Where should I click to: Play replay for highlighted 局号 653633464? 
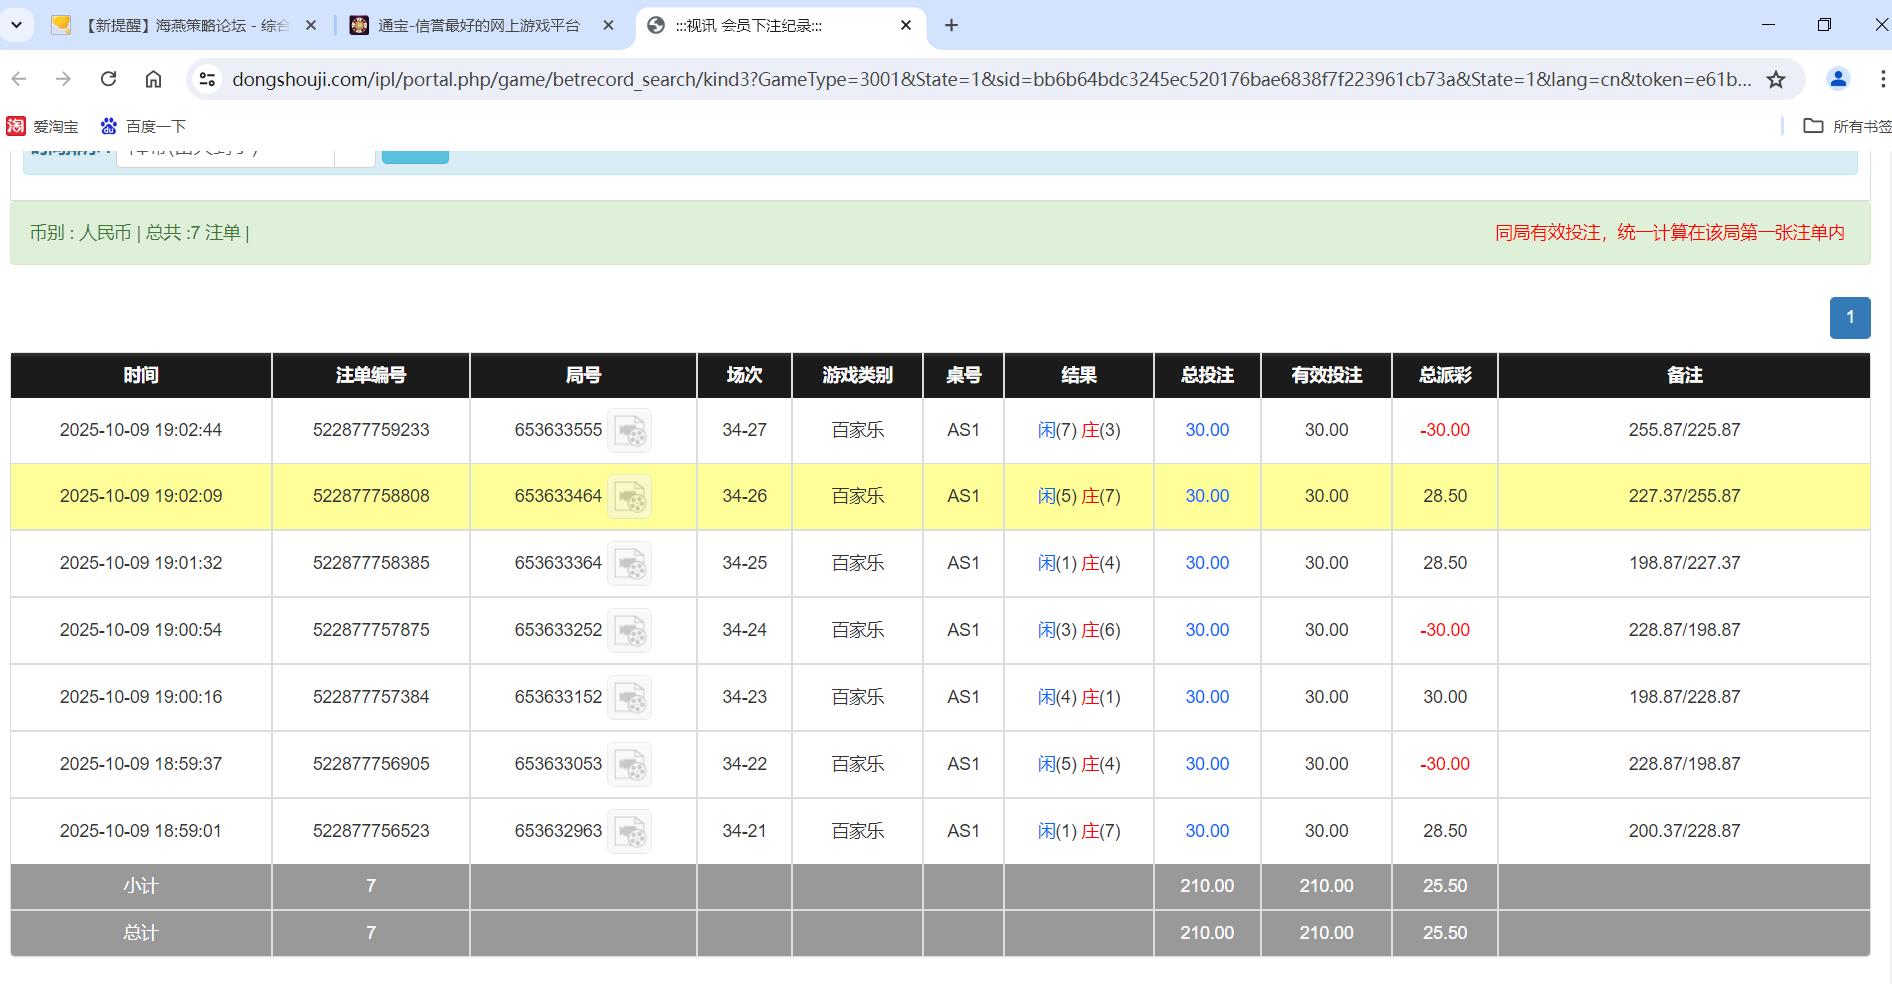coord(629,496)
